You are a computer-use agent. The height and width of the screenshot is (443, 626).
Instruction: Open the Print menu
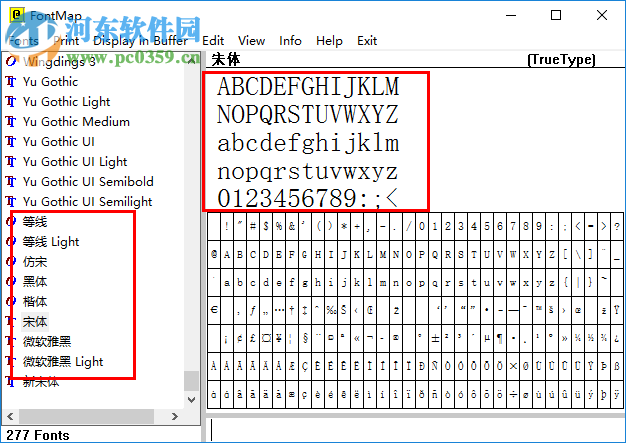click(66, 41)
